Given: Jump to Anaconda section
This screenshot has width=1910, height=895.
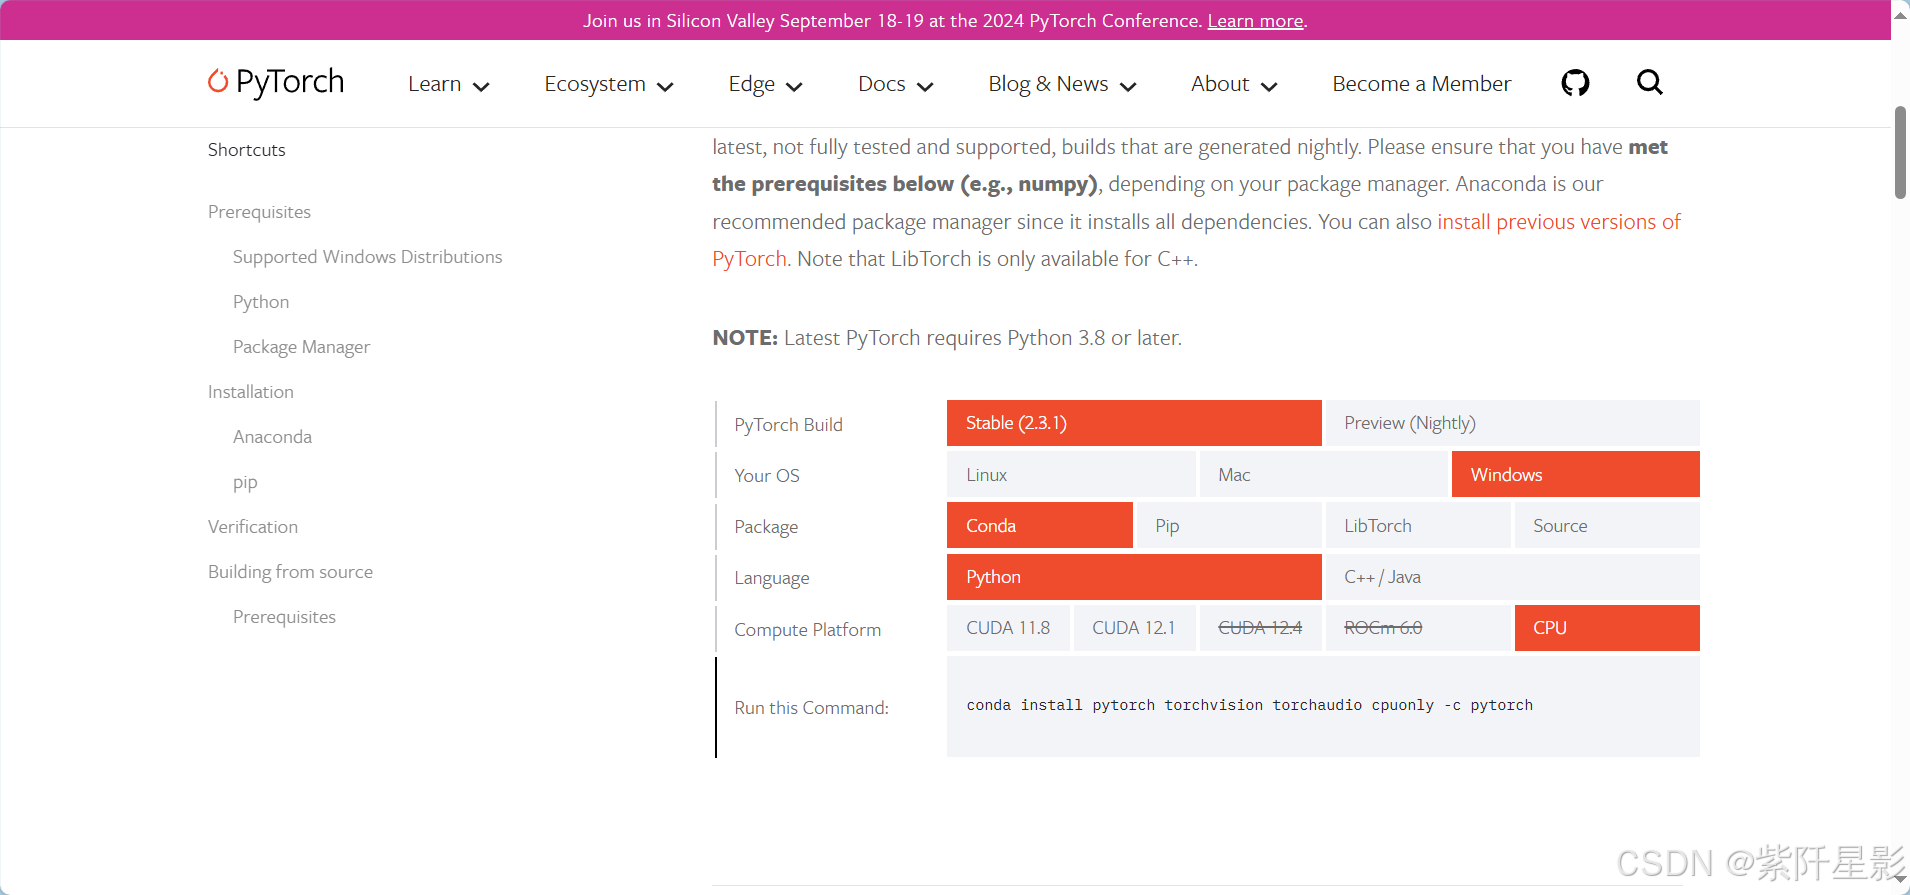Looking at the screenshot, I should point(272,437).
